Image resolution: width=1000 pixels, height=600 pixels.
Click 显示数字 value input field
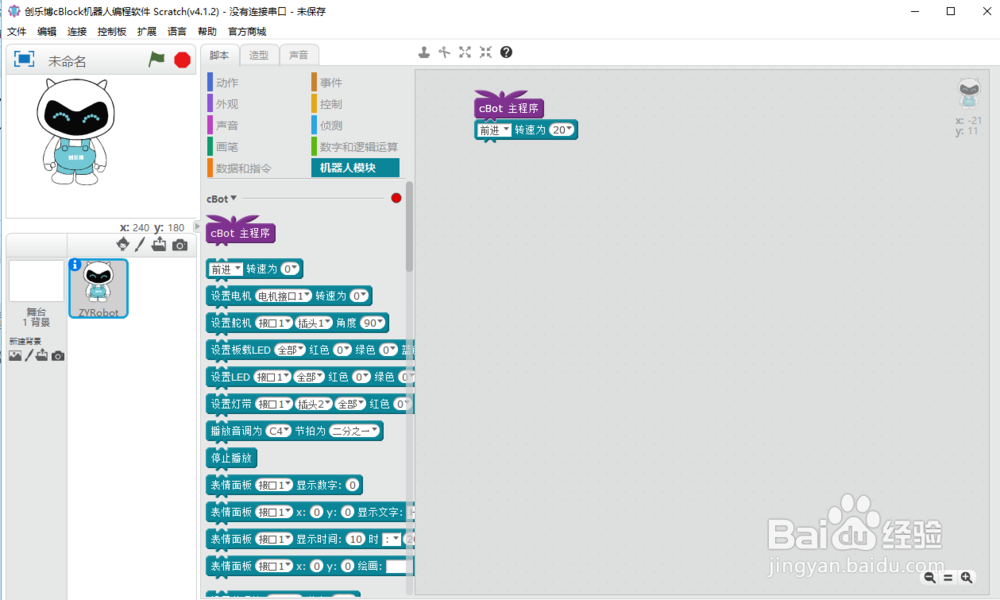pos(352,485)
